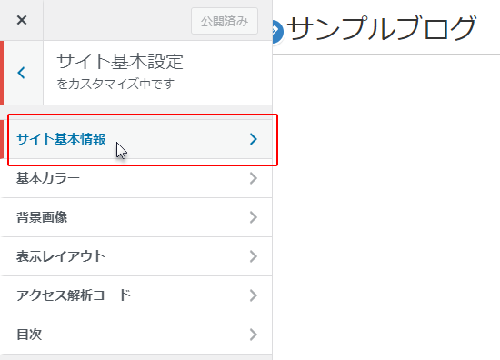Click the blue edit shortcut icon beside the site title
This screenshot has width=500, height=360.
point(277,32)
